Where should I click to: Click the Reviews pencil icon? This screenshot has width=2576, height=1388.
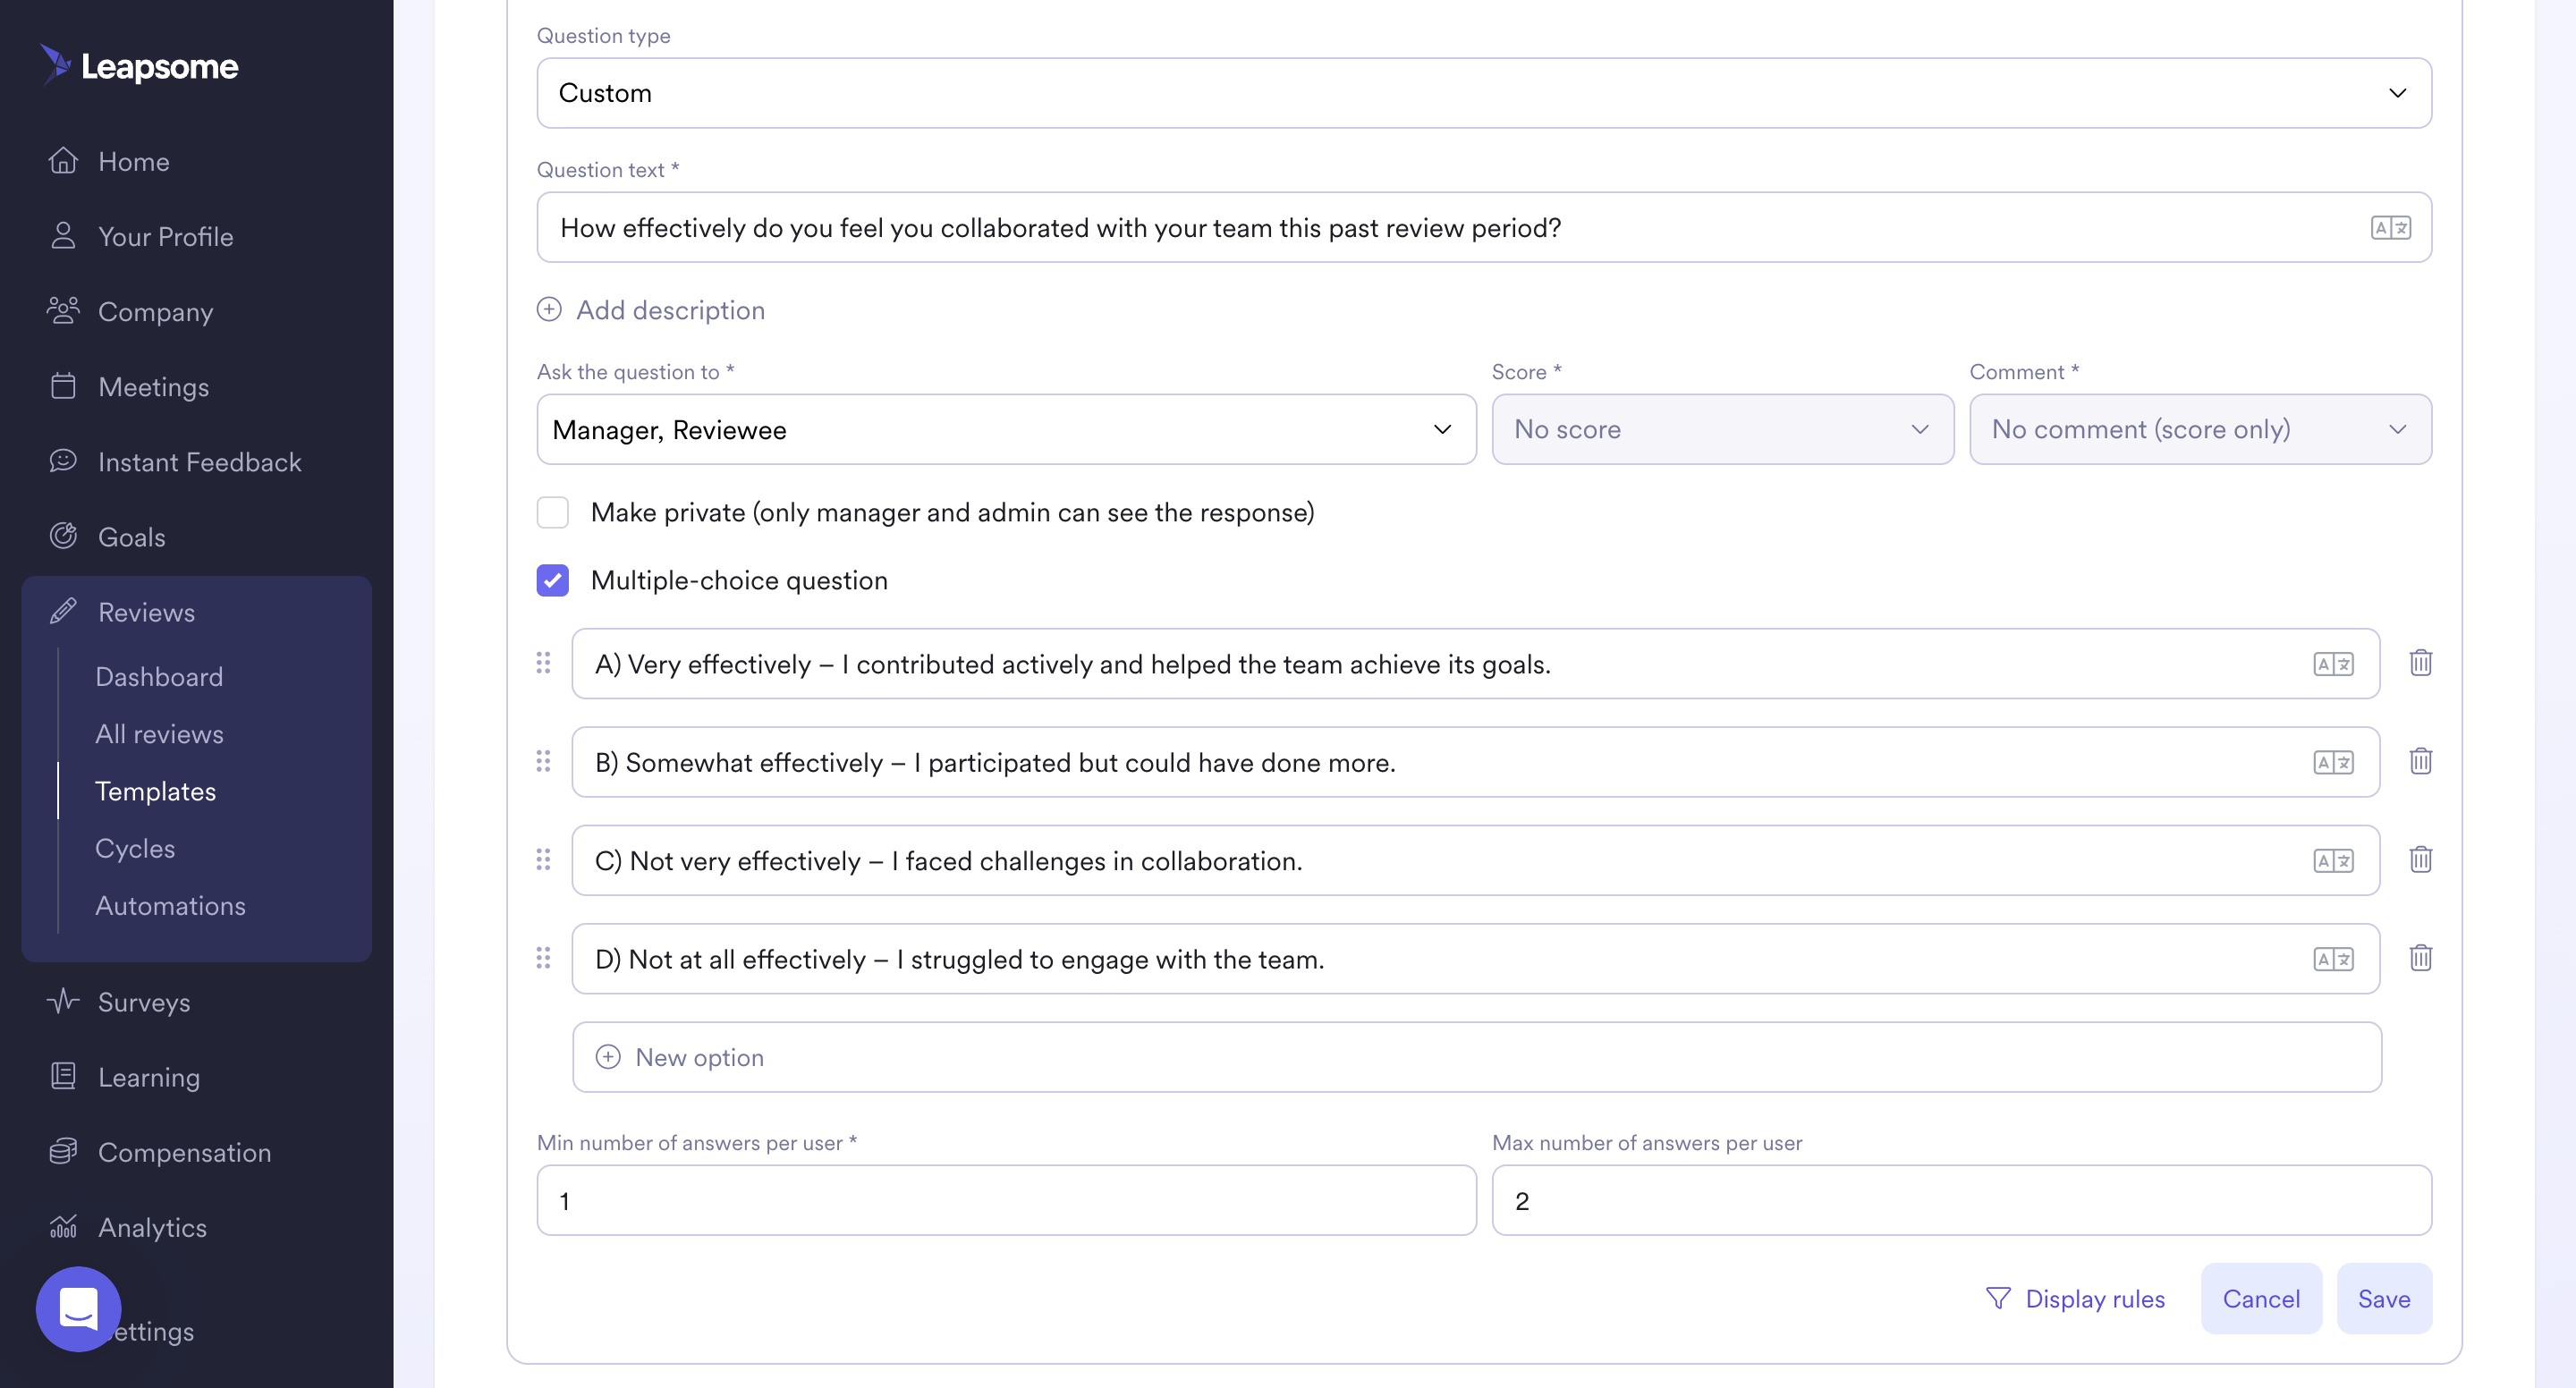pos(63,611)
